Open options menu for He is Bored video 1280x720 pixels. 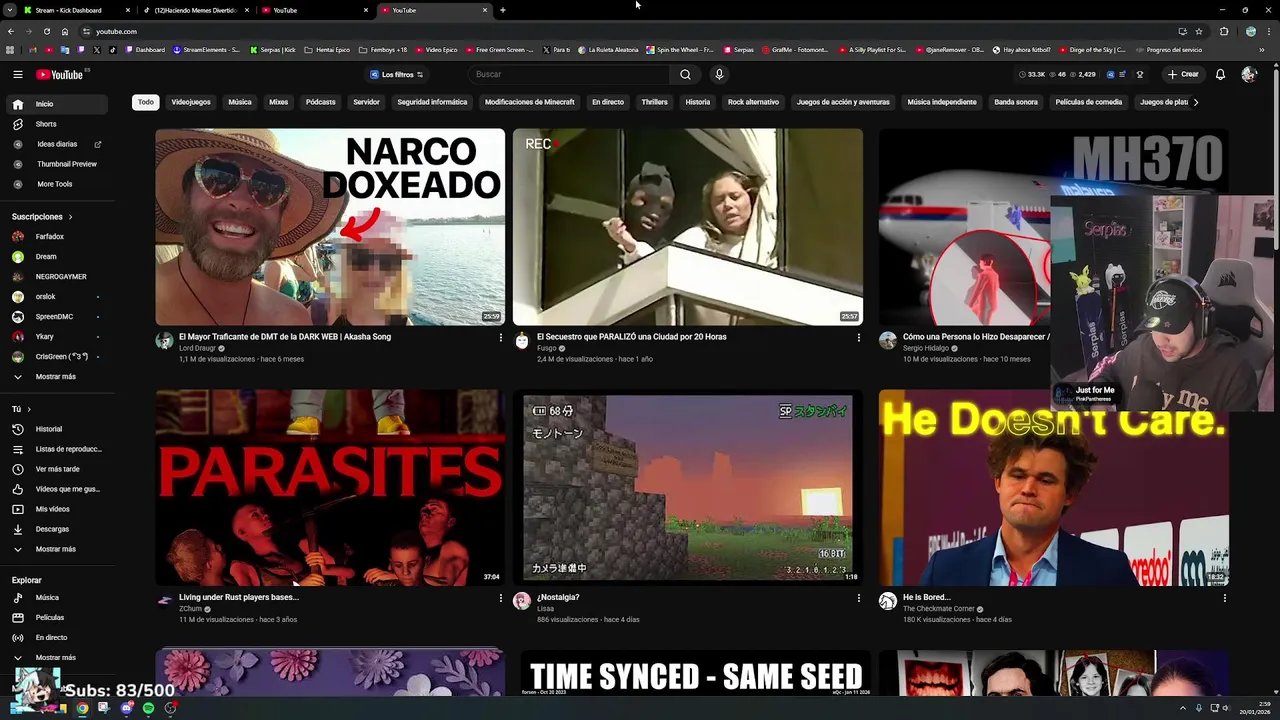[1224, 598]
